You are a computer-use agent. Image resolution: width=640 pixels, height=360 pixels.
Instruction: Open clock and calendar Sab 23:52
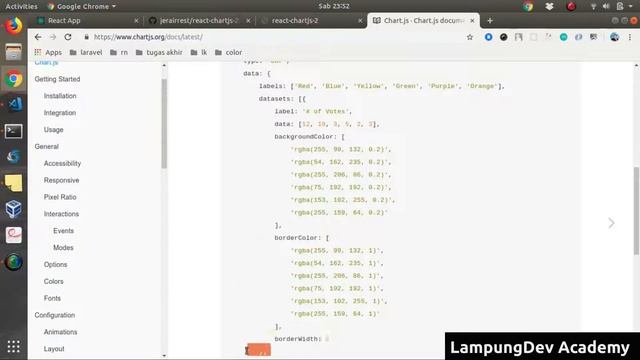[334, 6]
